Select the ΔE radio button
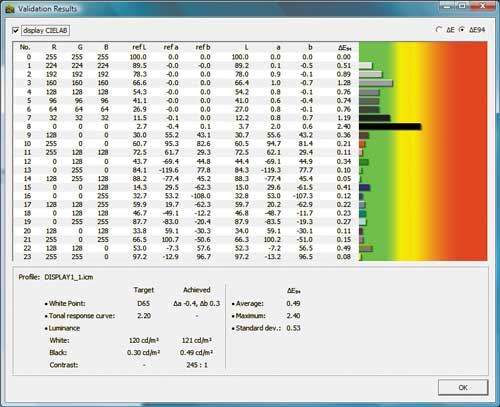This screenshot has height=407, width=500. tap(439, 30)
